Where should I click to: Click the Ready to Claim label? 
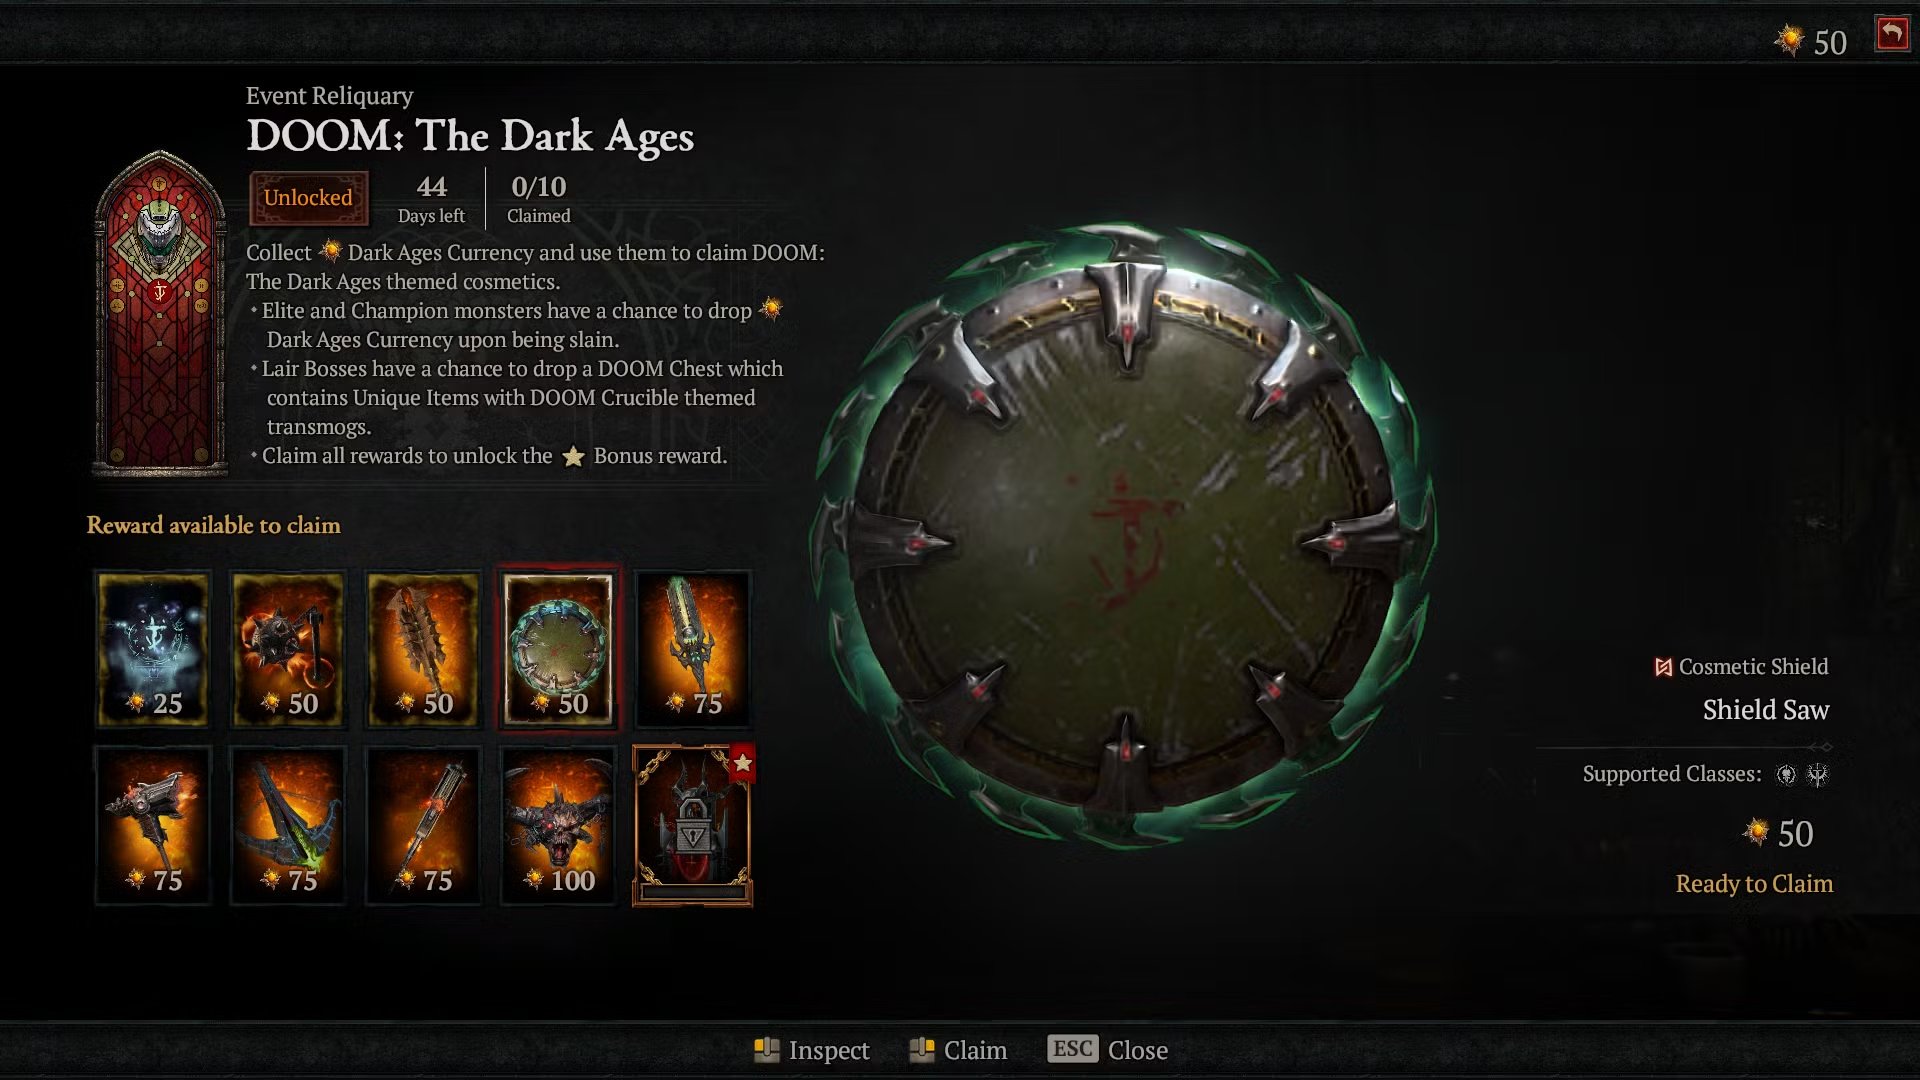pyautogui.click(x=1754, y=884)
